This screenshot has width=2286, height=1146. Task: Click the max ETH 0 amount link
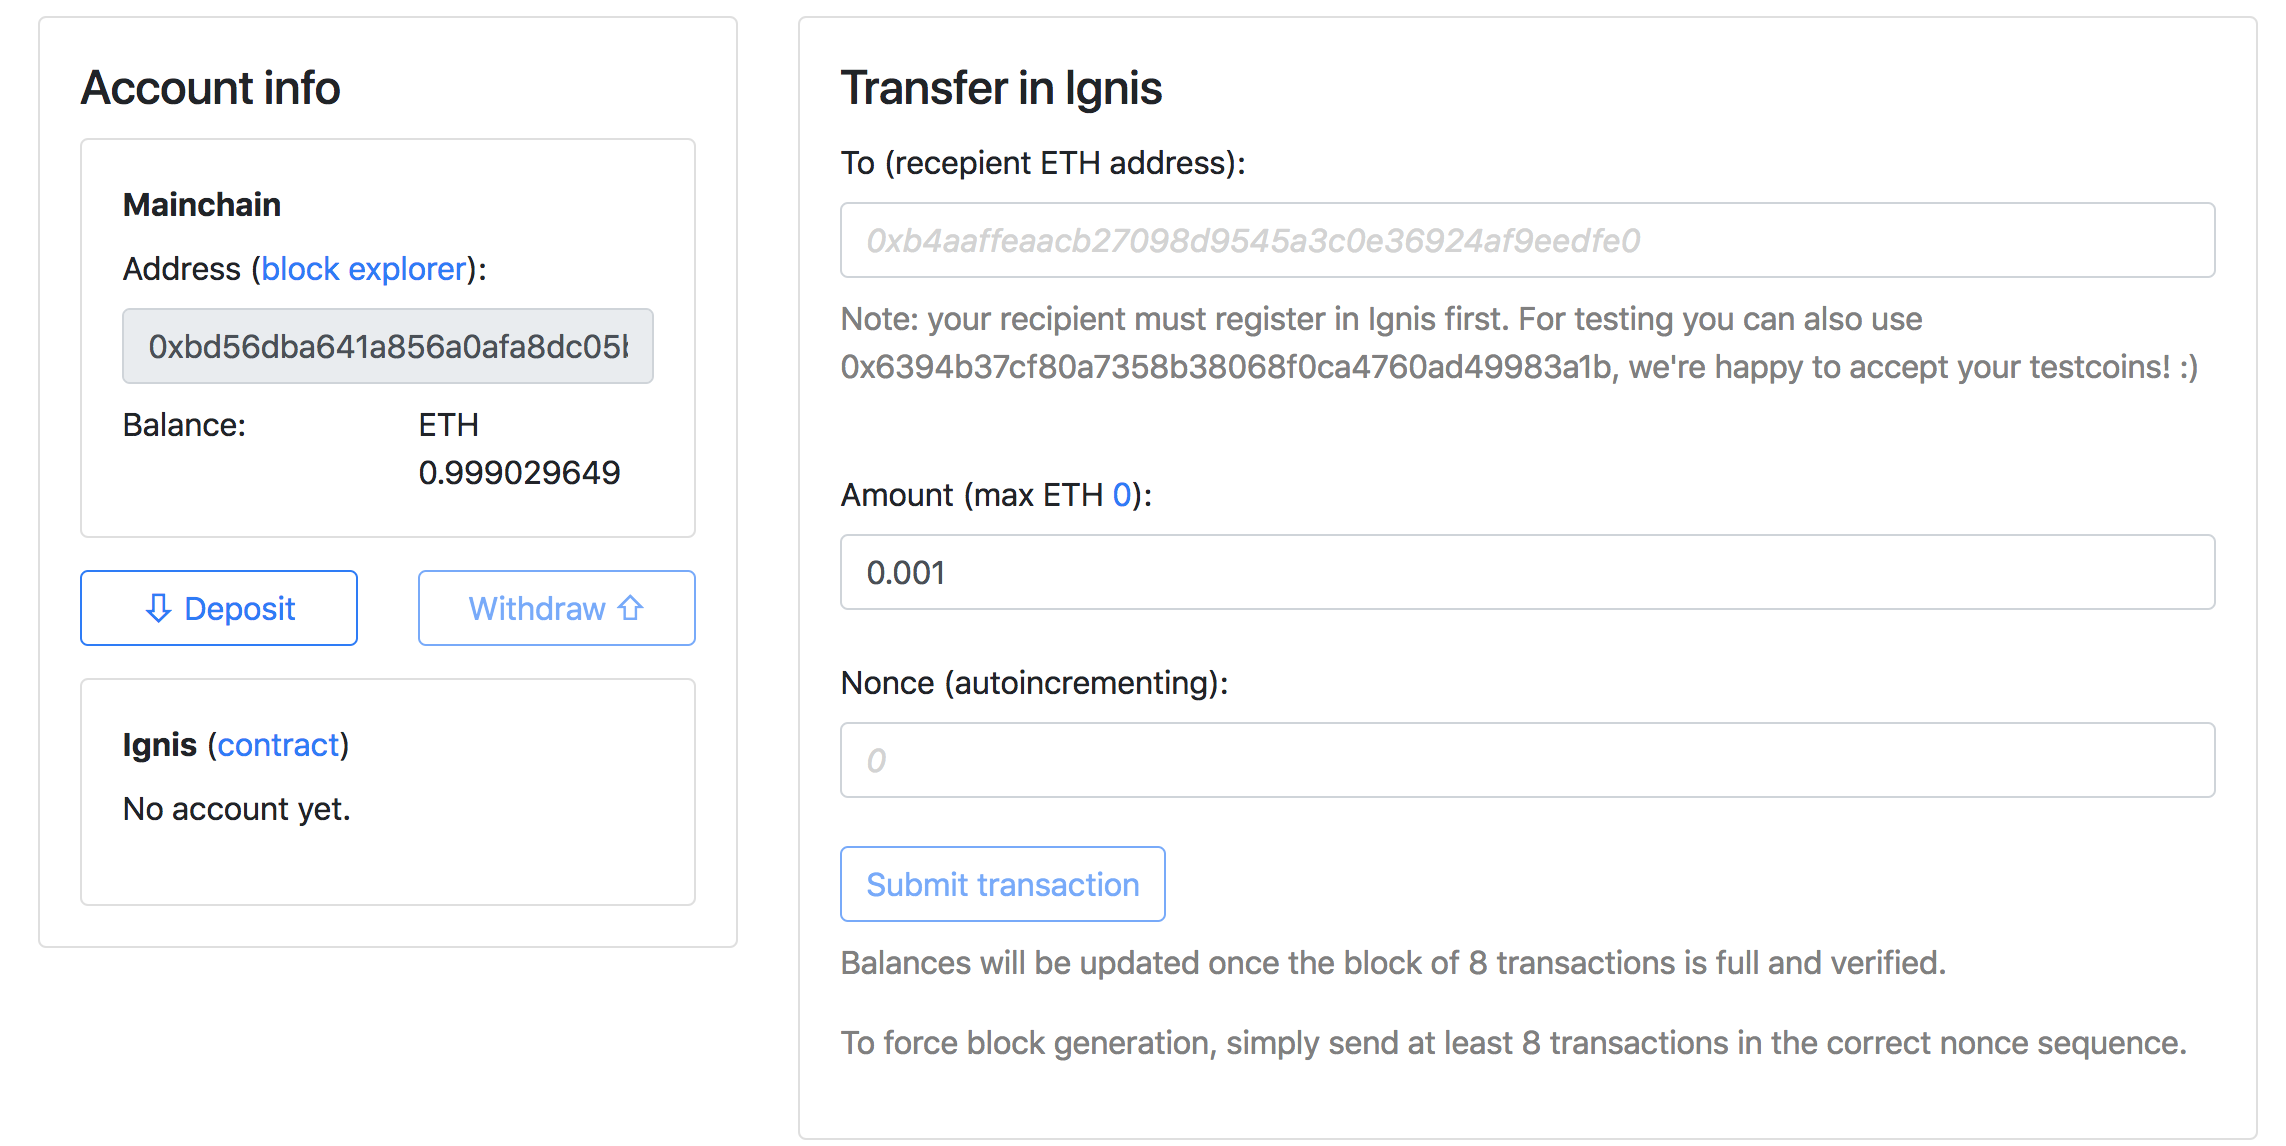point(1121,495)
